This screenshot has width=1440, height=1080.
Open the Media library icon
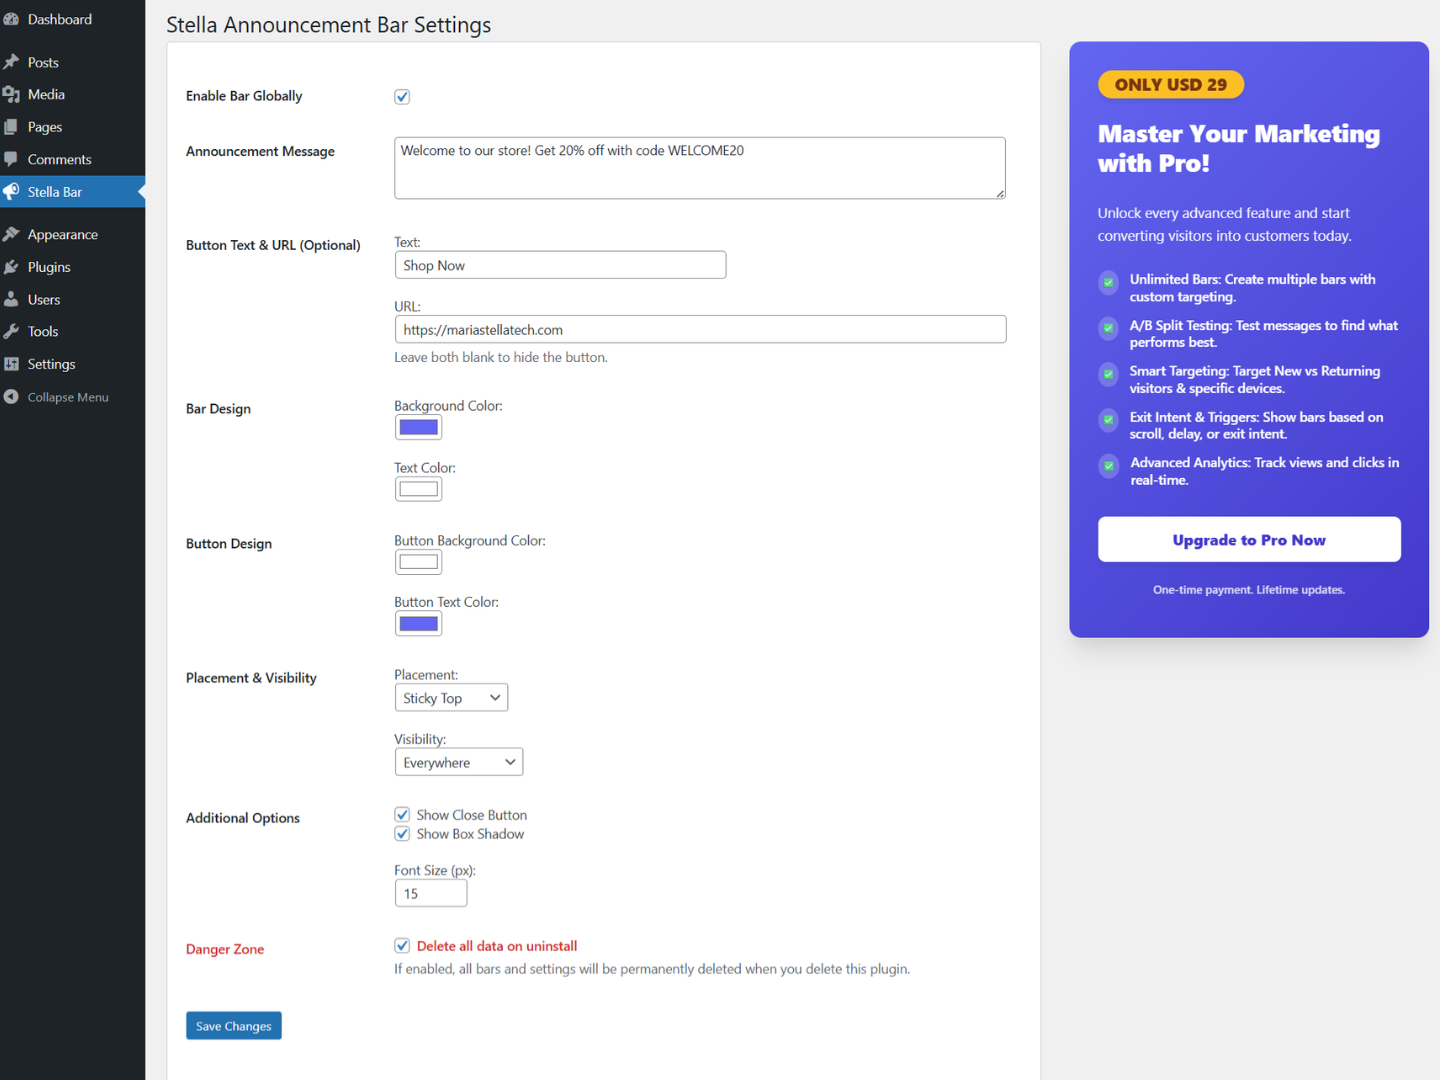tap(14, 94)
